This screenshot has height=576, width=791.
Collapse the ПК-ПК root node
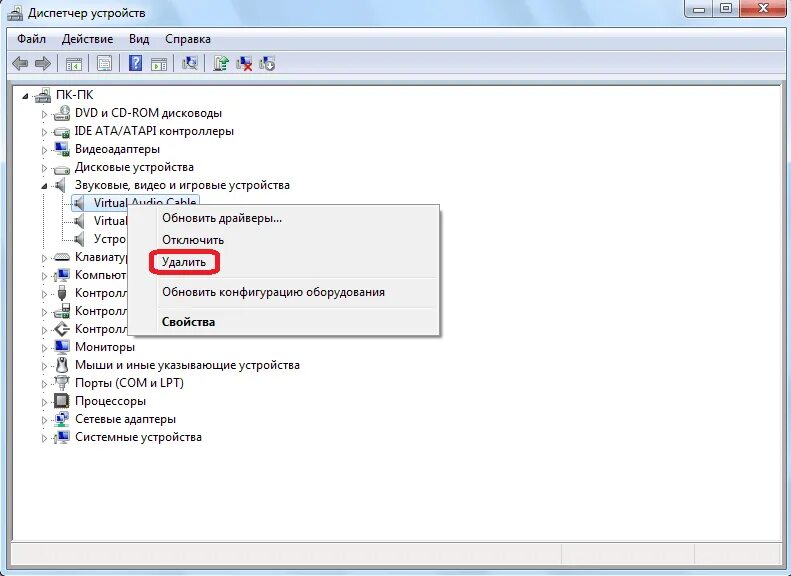[x=25, y=96]
